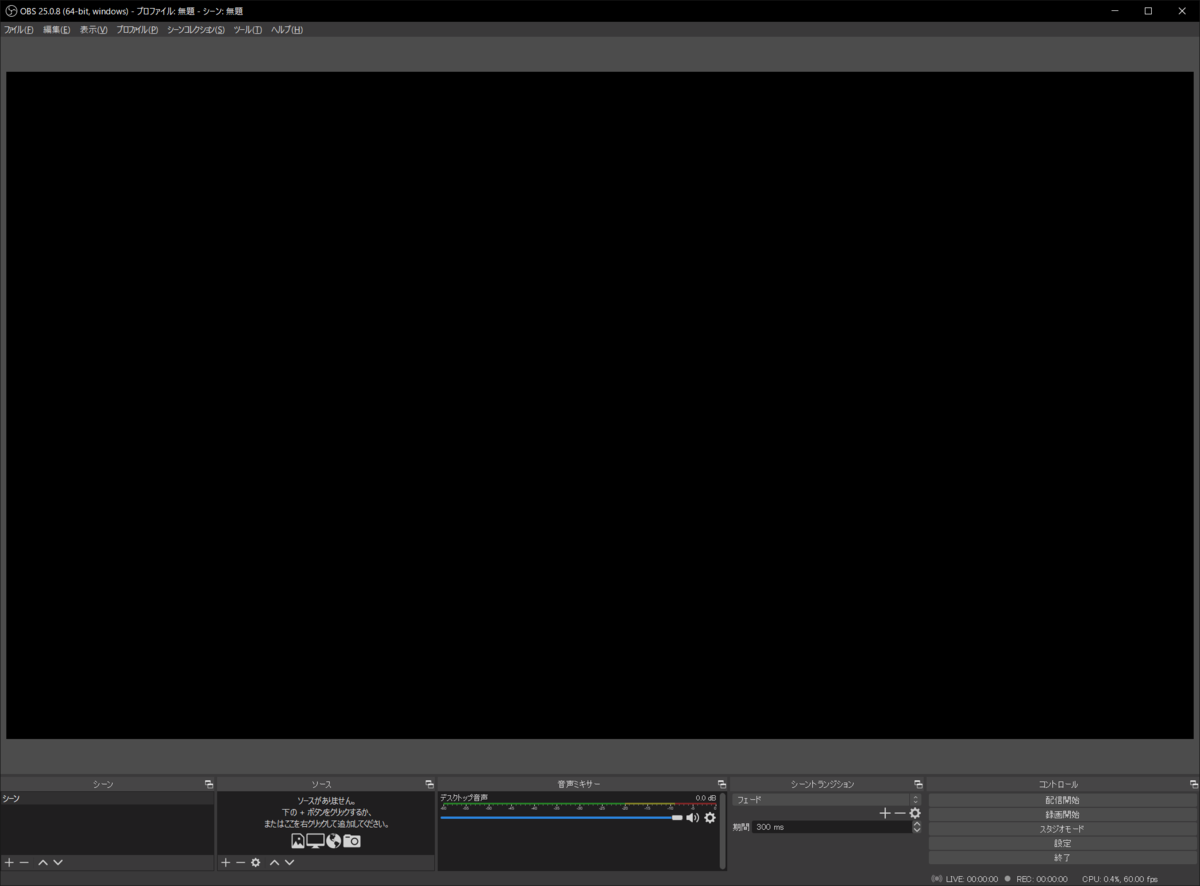This screenshot has width=1200, height=886.
Task: Exit OBS with the 終了 button
Action: 1062,858
